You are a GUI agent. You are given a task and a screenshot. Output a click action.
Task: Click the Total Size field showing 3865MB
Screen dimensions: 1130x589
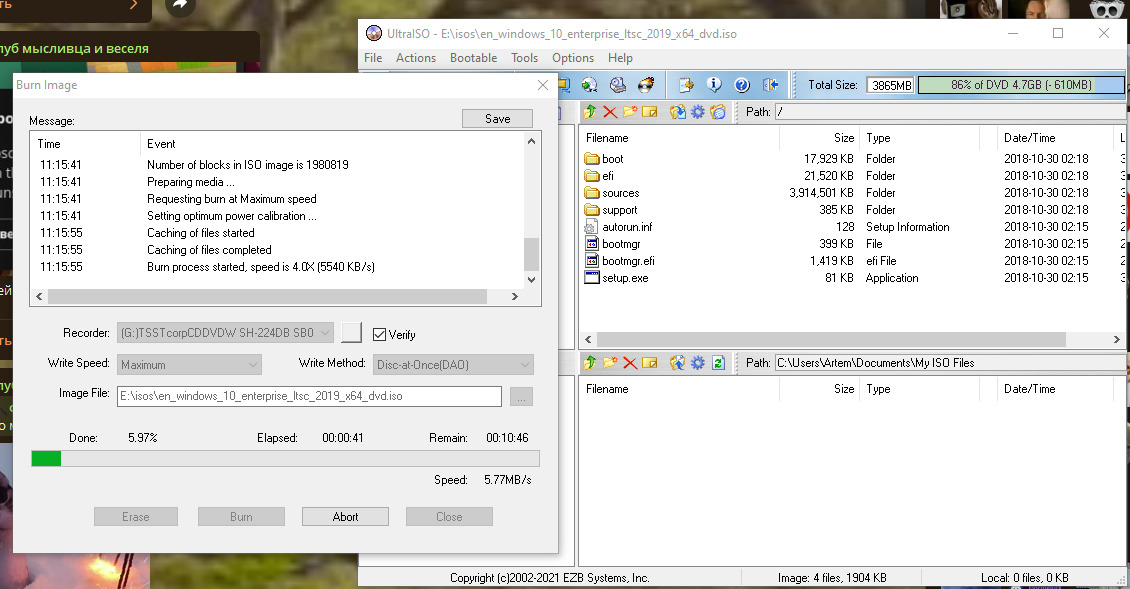click(891, 85)
